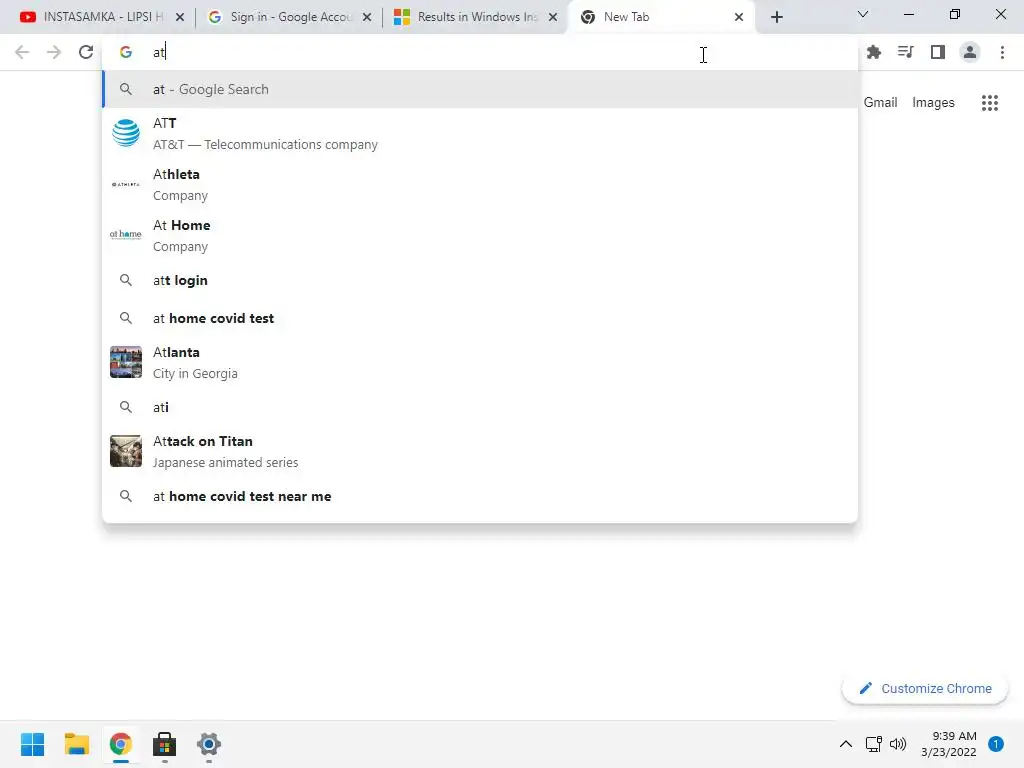The height and width of the screenshot is (768, 1024).
Task: Click the Atlanta city thumbnail
Action: (x=125, y=362)
